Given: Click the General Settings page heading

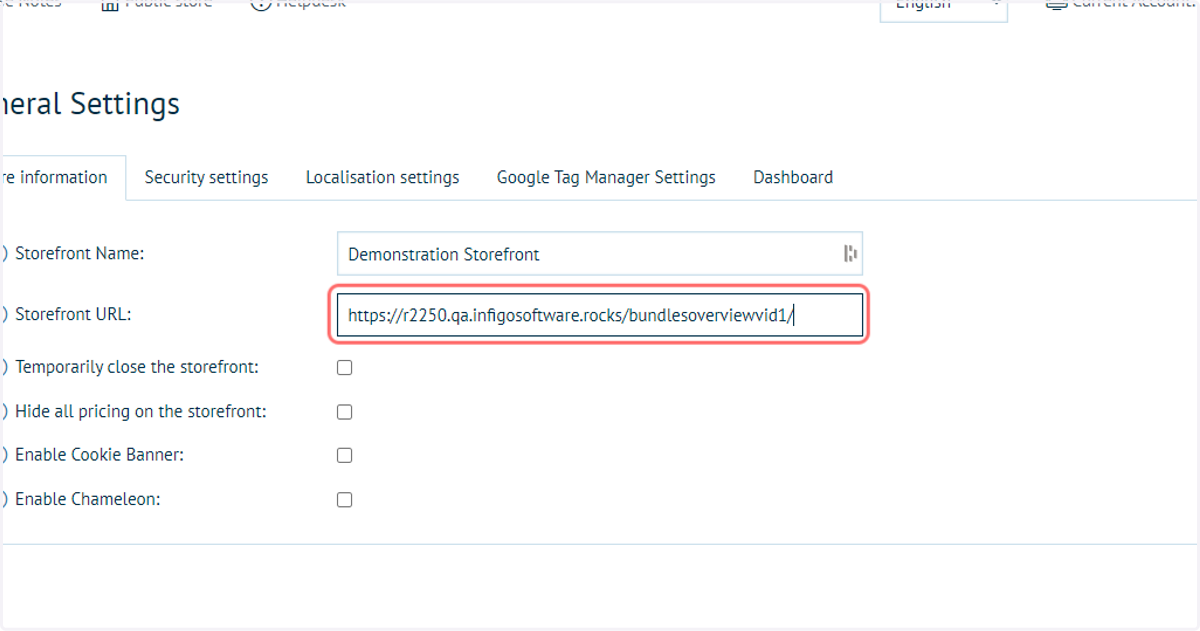Looking at the screenshot, I should (x=90, y=104).
